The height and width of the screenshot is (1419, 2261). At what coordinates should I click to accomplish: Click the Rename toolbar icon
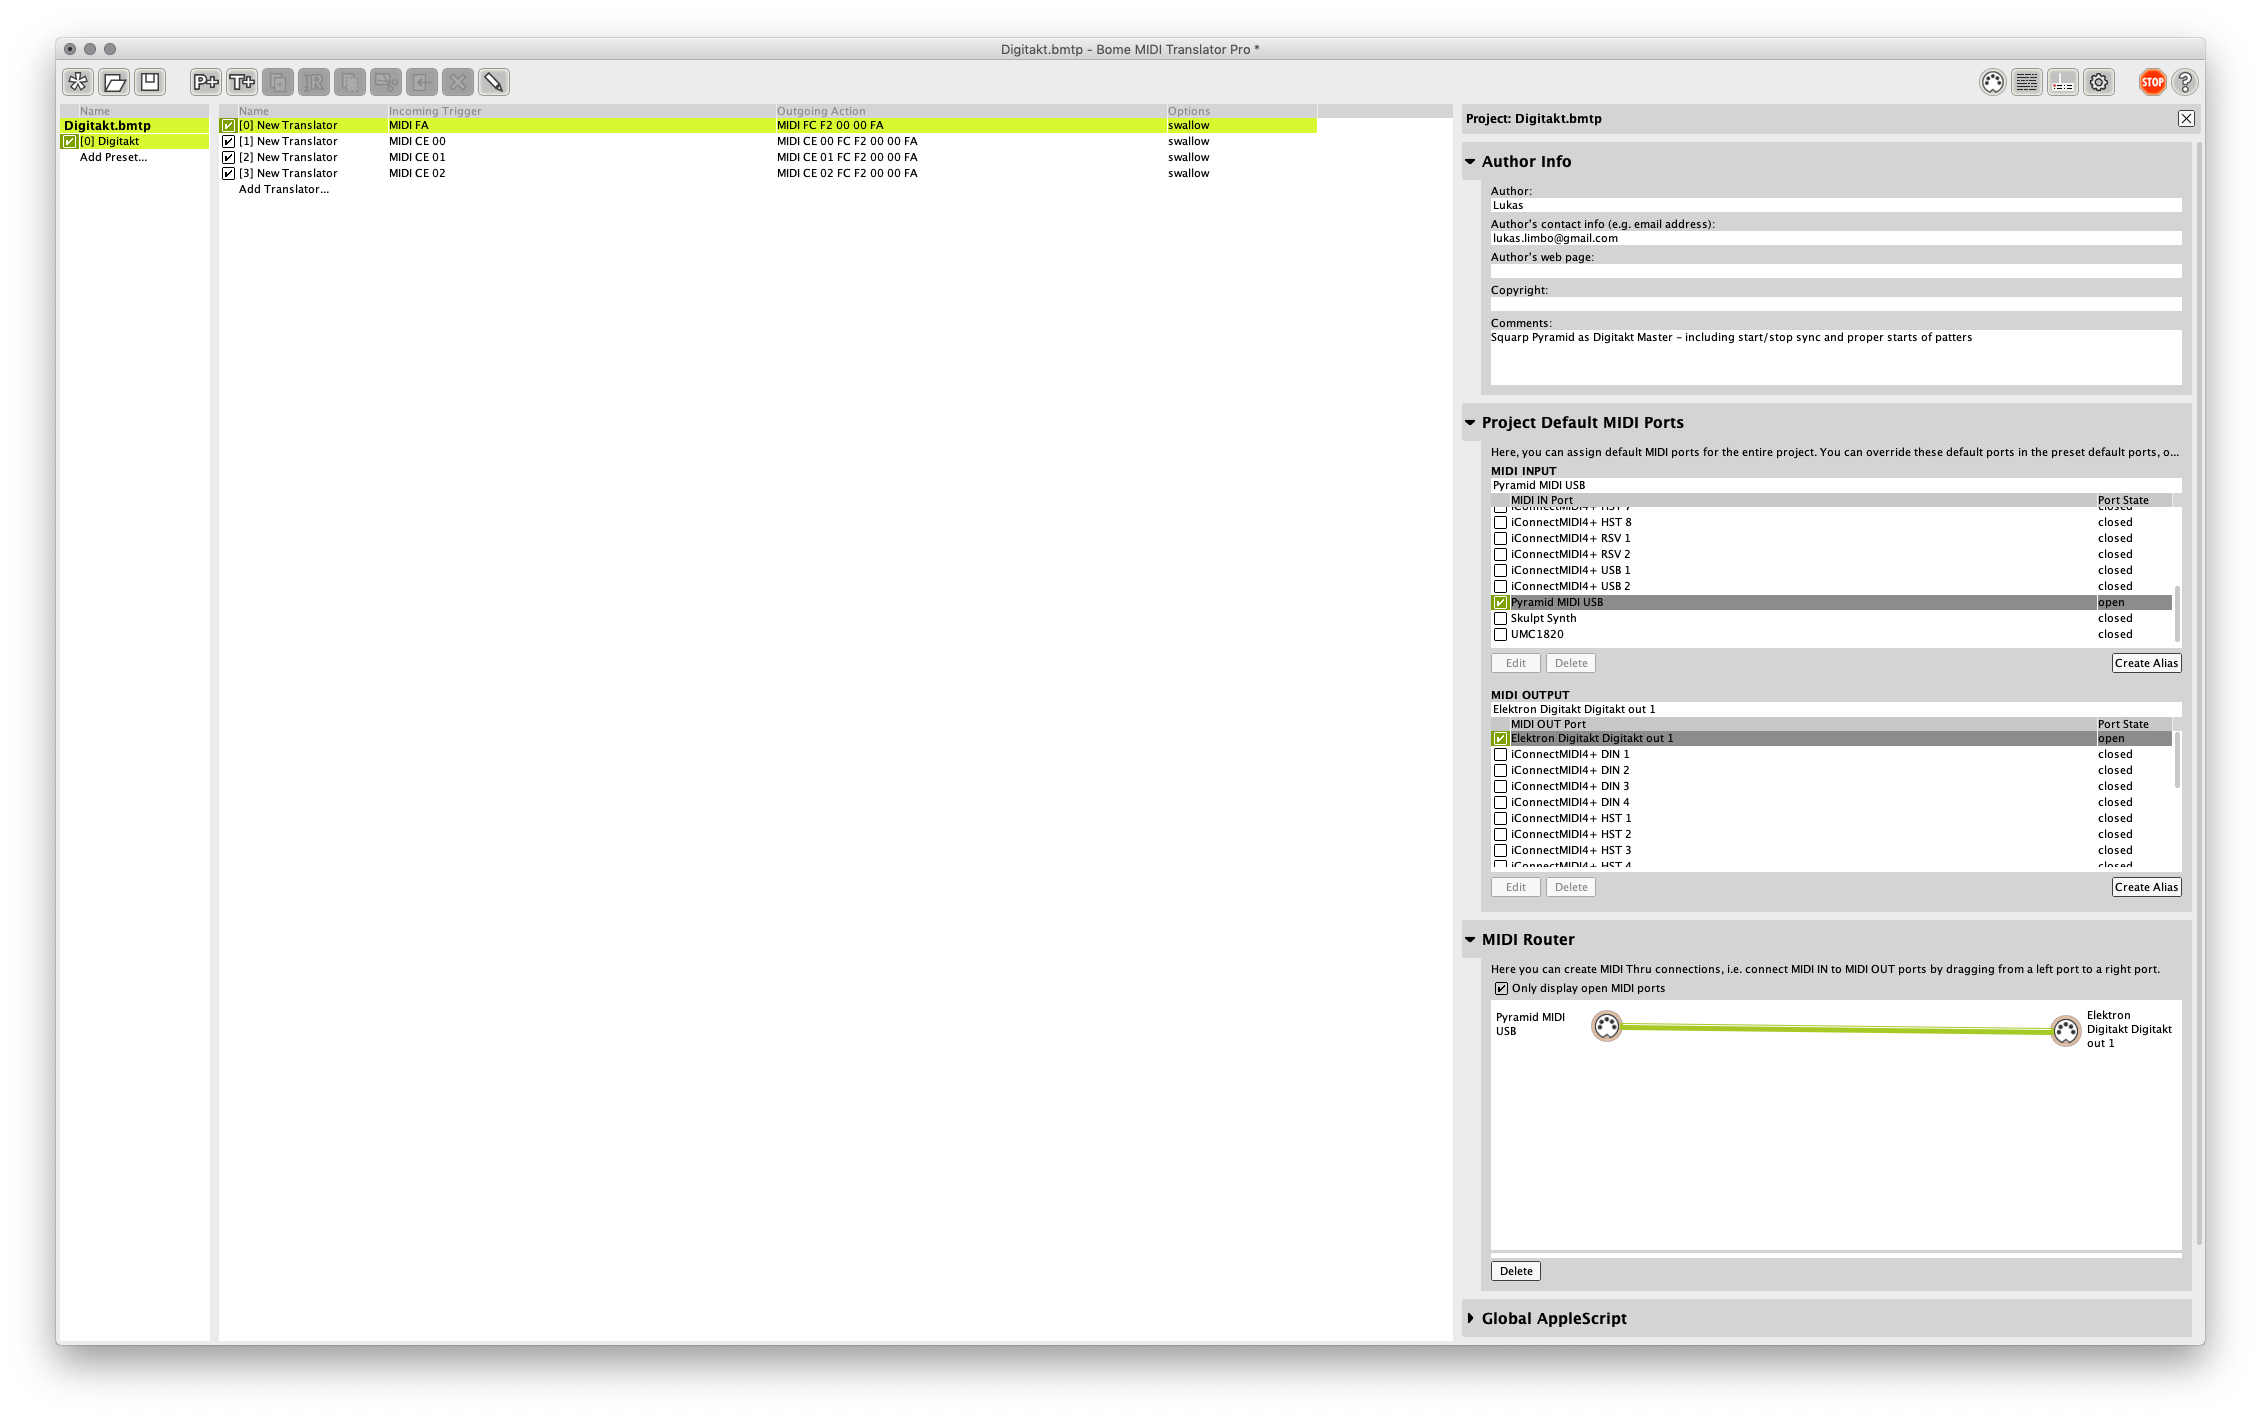pyautogui.click(x=314, y=82)
